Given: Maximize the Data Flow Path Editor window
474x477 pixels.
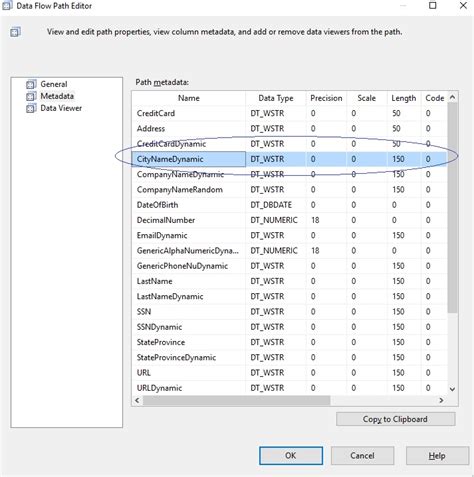Looking at the screenshot, I should click(x=433, y=6).
